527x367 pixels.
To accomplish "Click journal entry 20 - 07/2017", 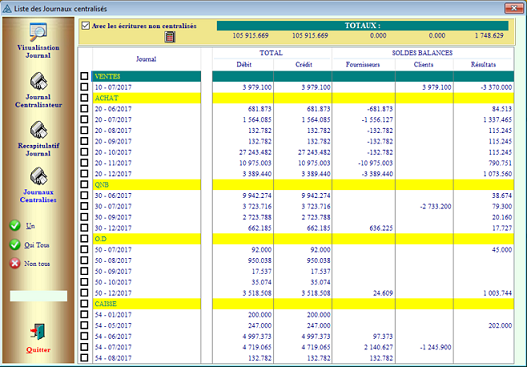I will [x=113, y=120].
